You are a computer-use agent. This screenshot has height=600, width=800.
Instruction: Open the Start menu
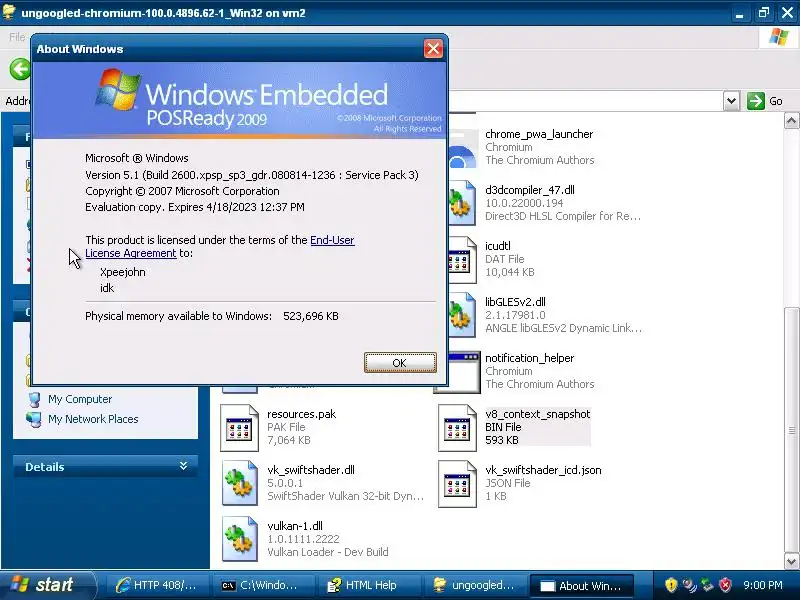coord(47,585)
